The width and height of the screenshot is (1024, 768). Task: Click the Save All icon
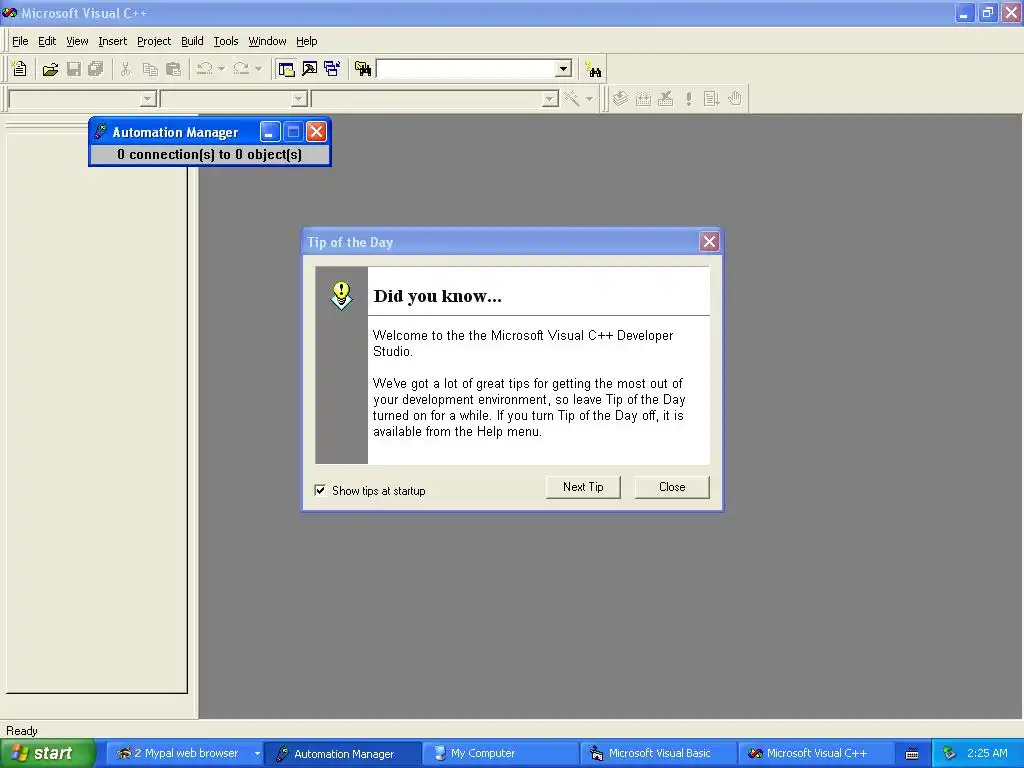[96, 69]
